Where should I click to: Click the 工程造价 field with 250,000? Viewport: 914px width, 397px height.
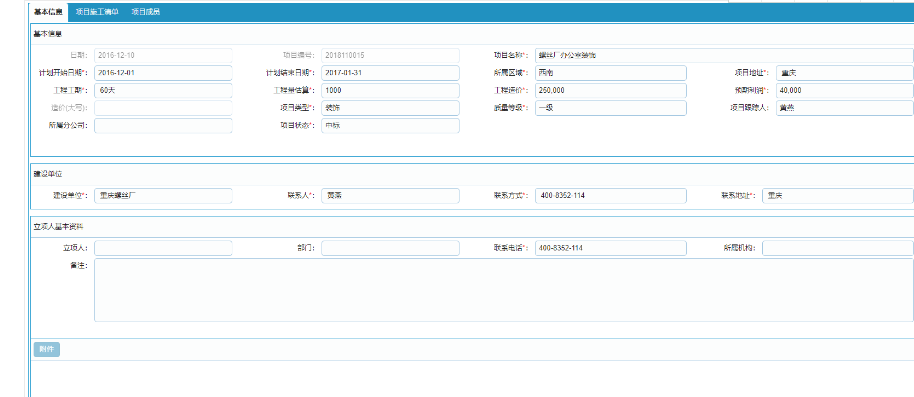pyautogui.click(x=610, y=91)
